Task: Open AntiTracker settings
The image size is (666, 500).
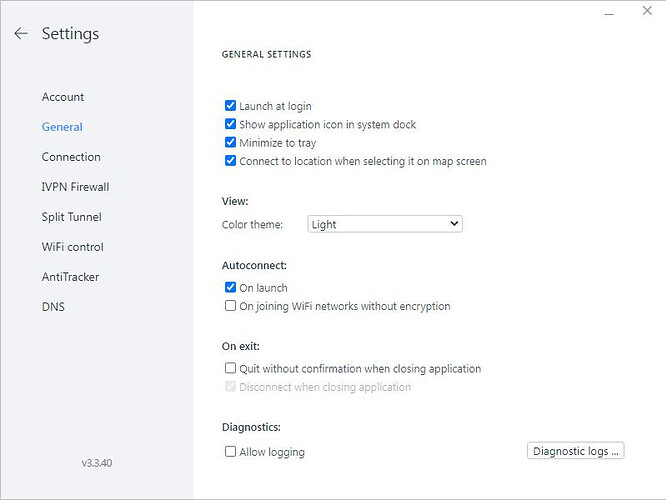Action: point(70,277)
